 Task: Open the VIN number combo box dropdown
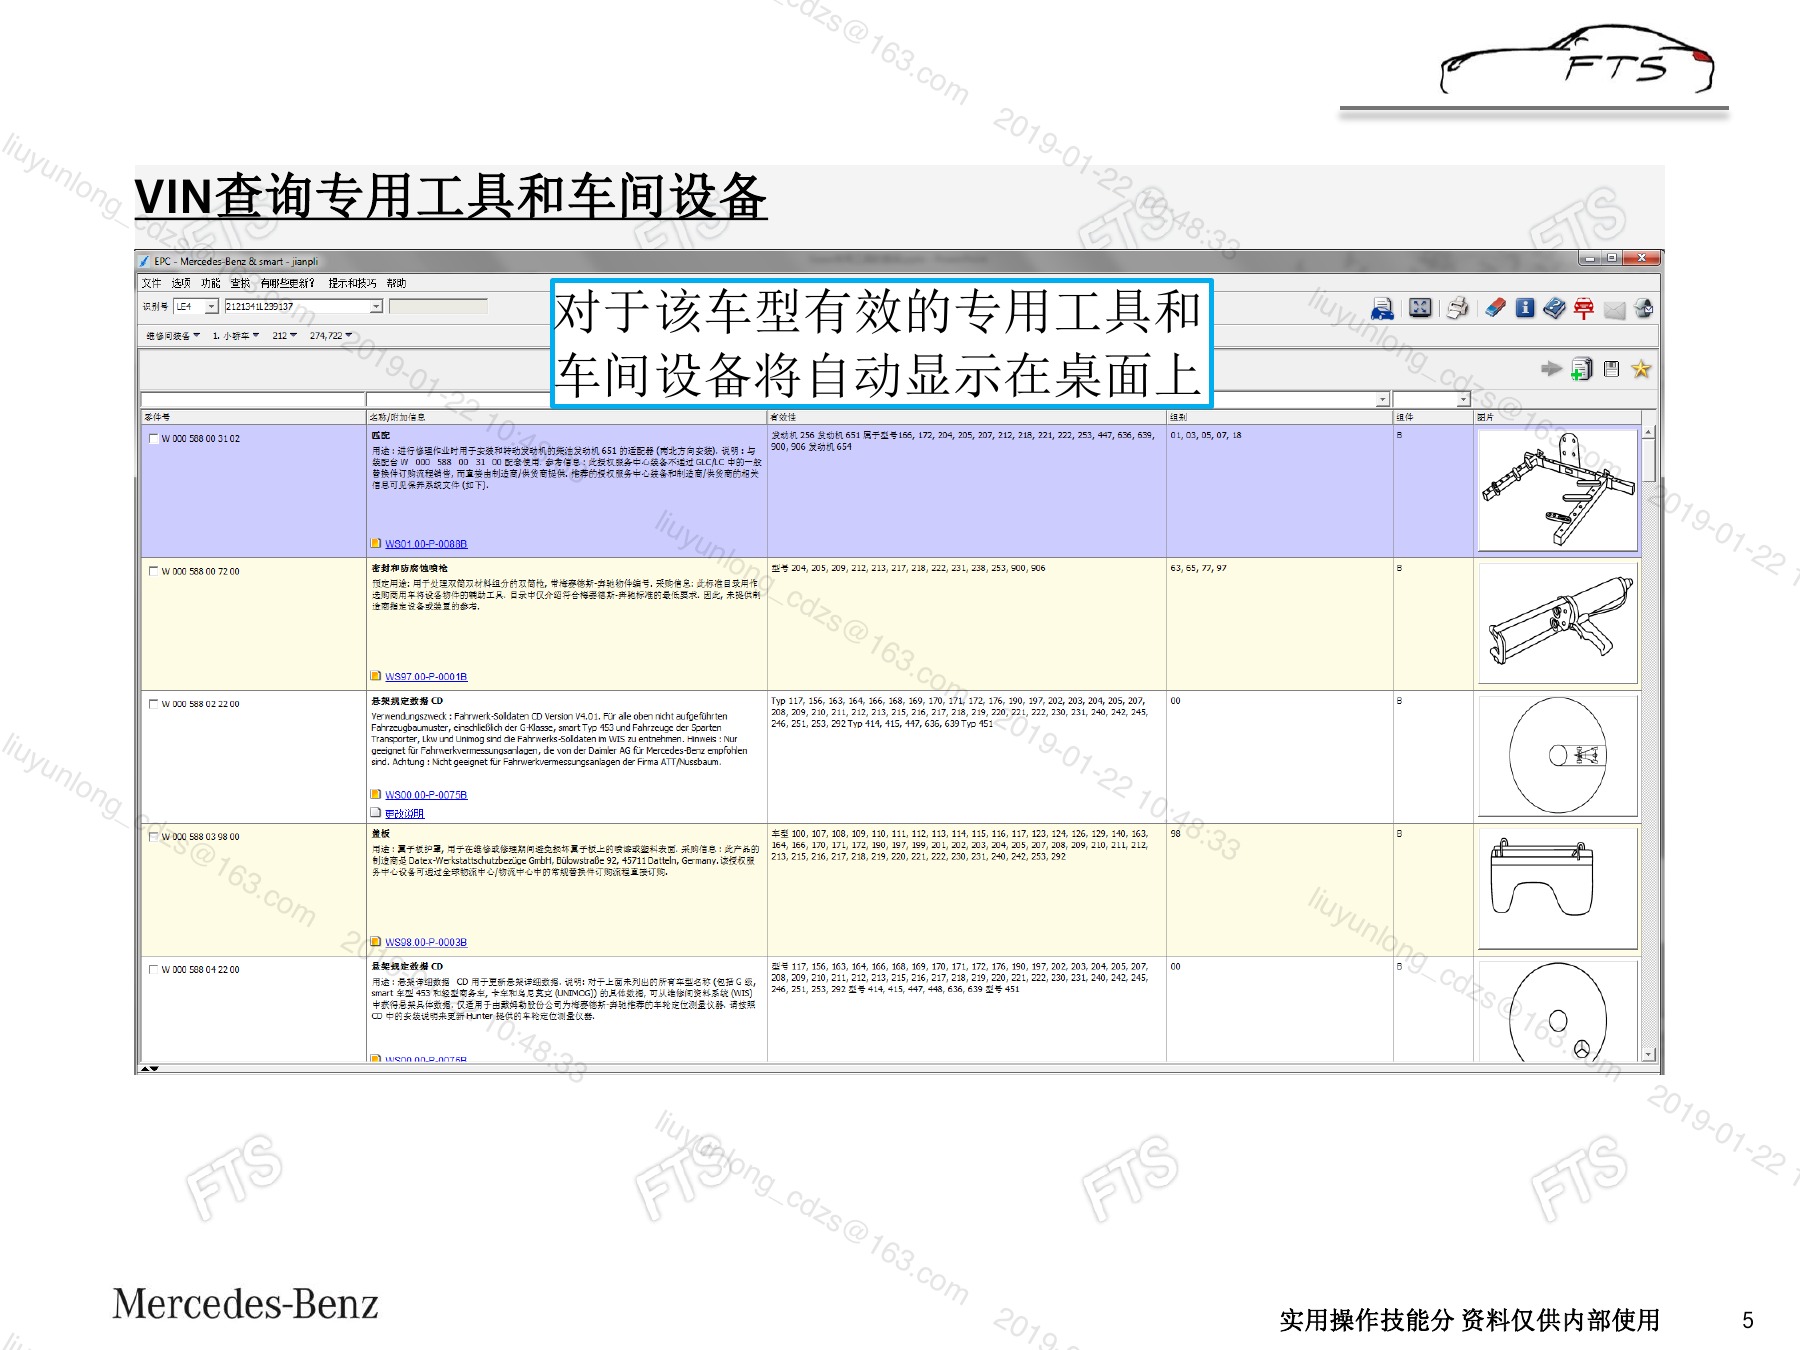click(x=376, y=306)
